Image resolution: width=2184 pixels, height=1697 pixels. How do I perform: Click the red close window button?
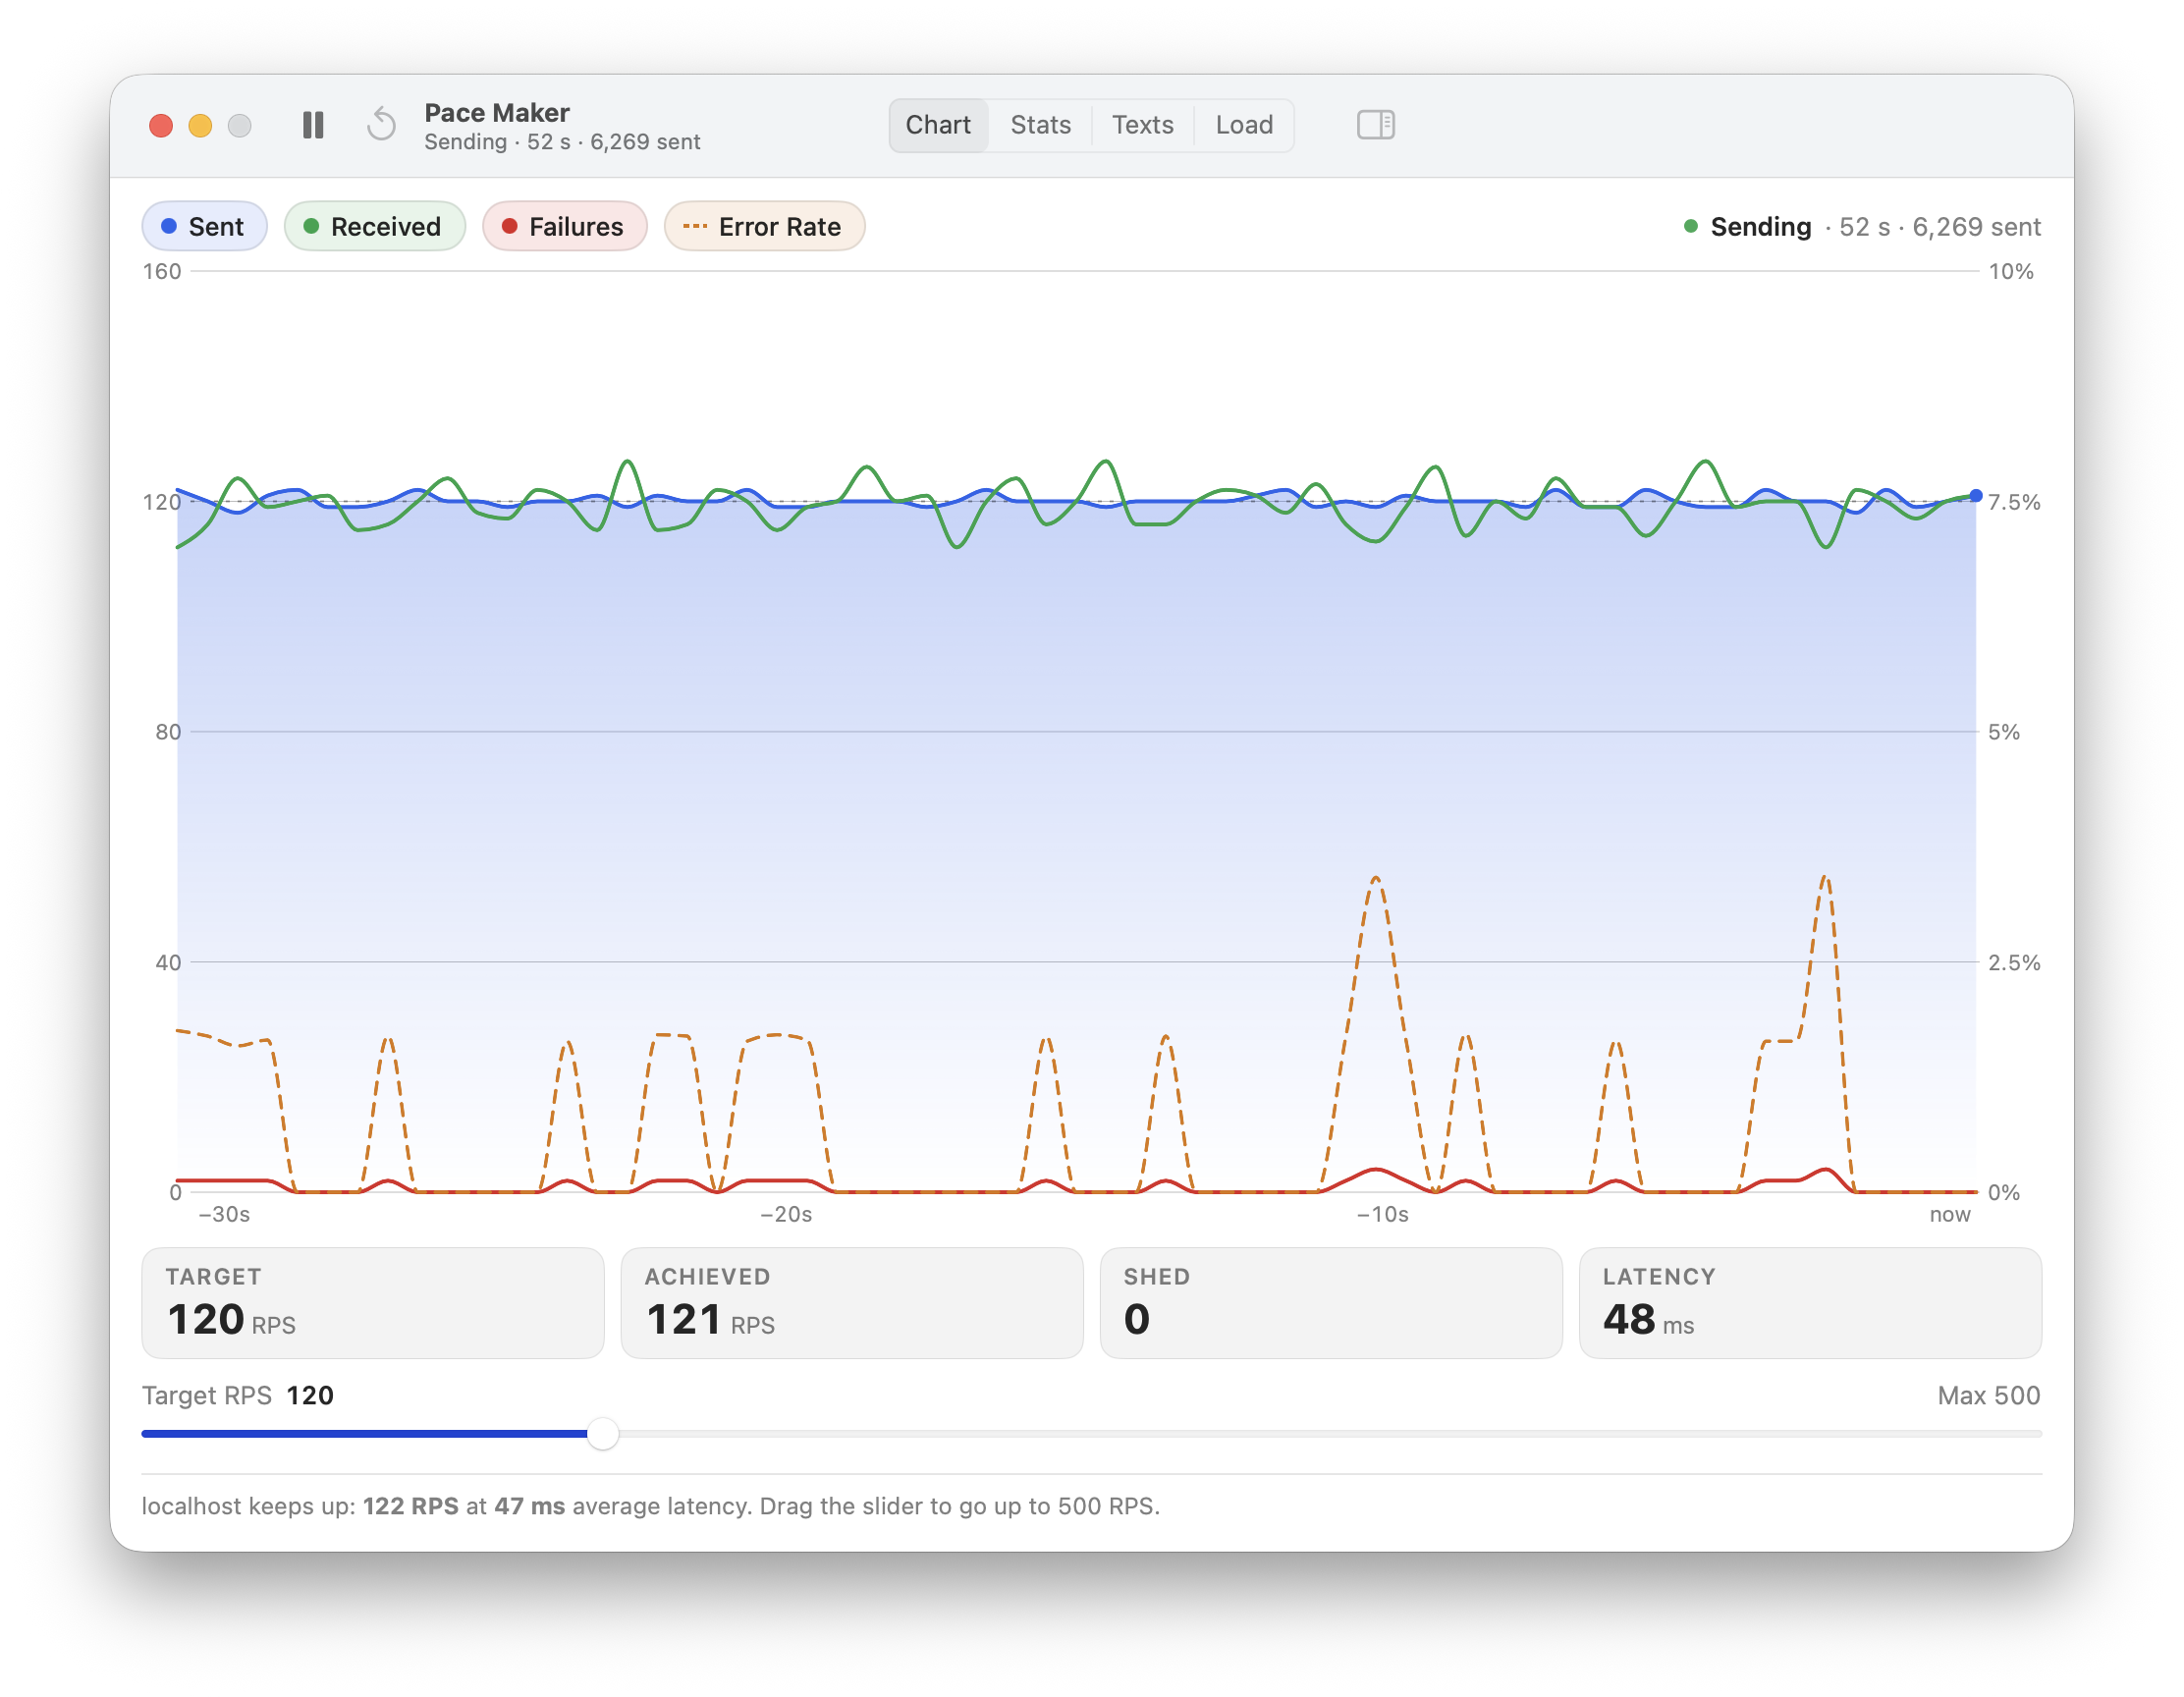tap(161, 126)
